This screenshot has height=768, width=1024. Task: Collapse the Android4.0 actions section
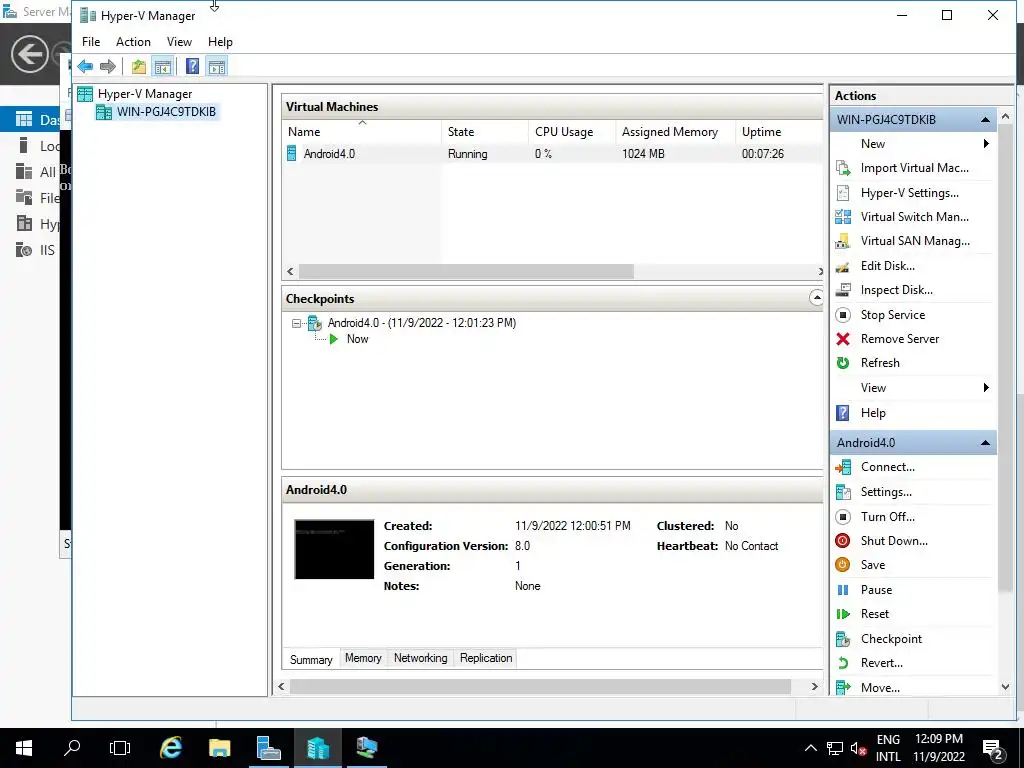click(985, 443)
